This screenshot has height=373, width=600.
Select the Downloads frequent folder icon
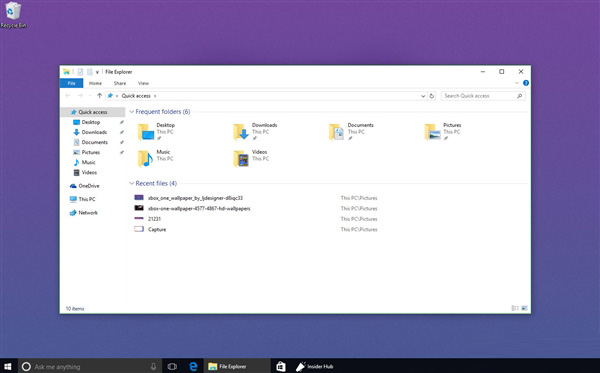coord(241,132)
